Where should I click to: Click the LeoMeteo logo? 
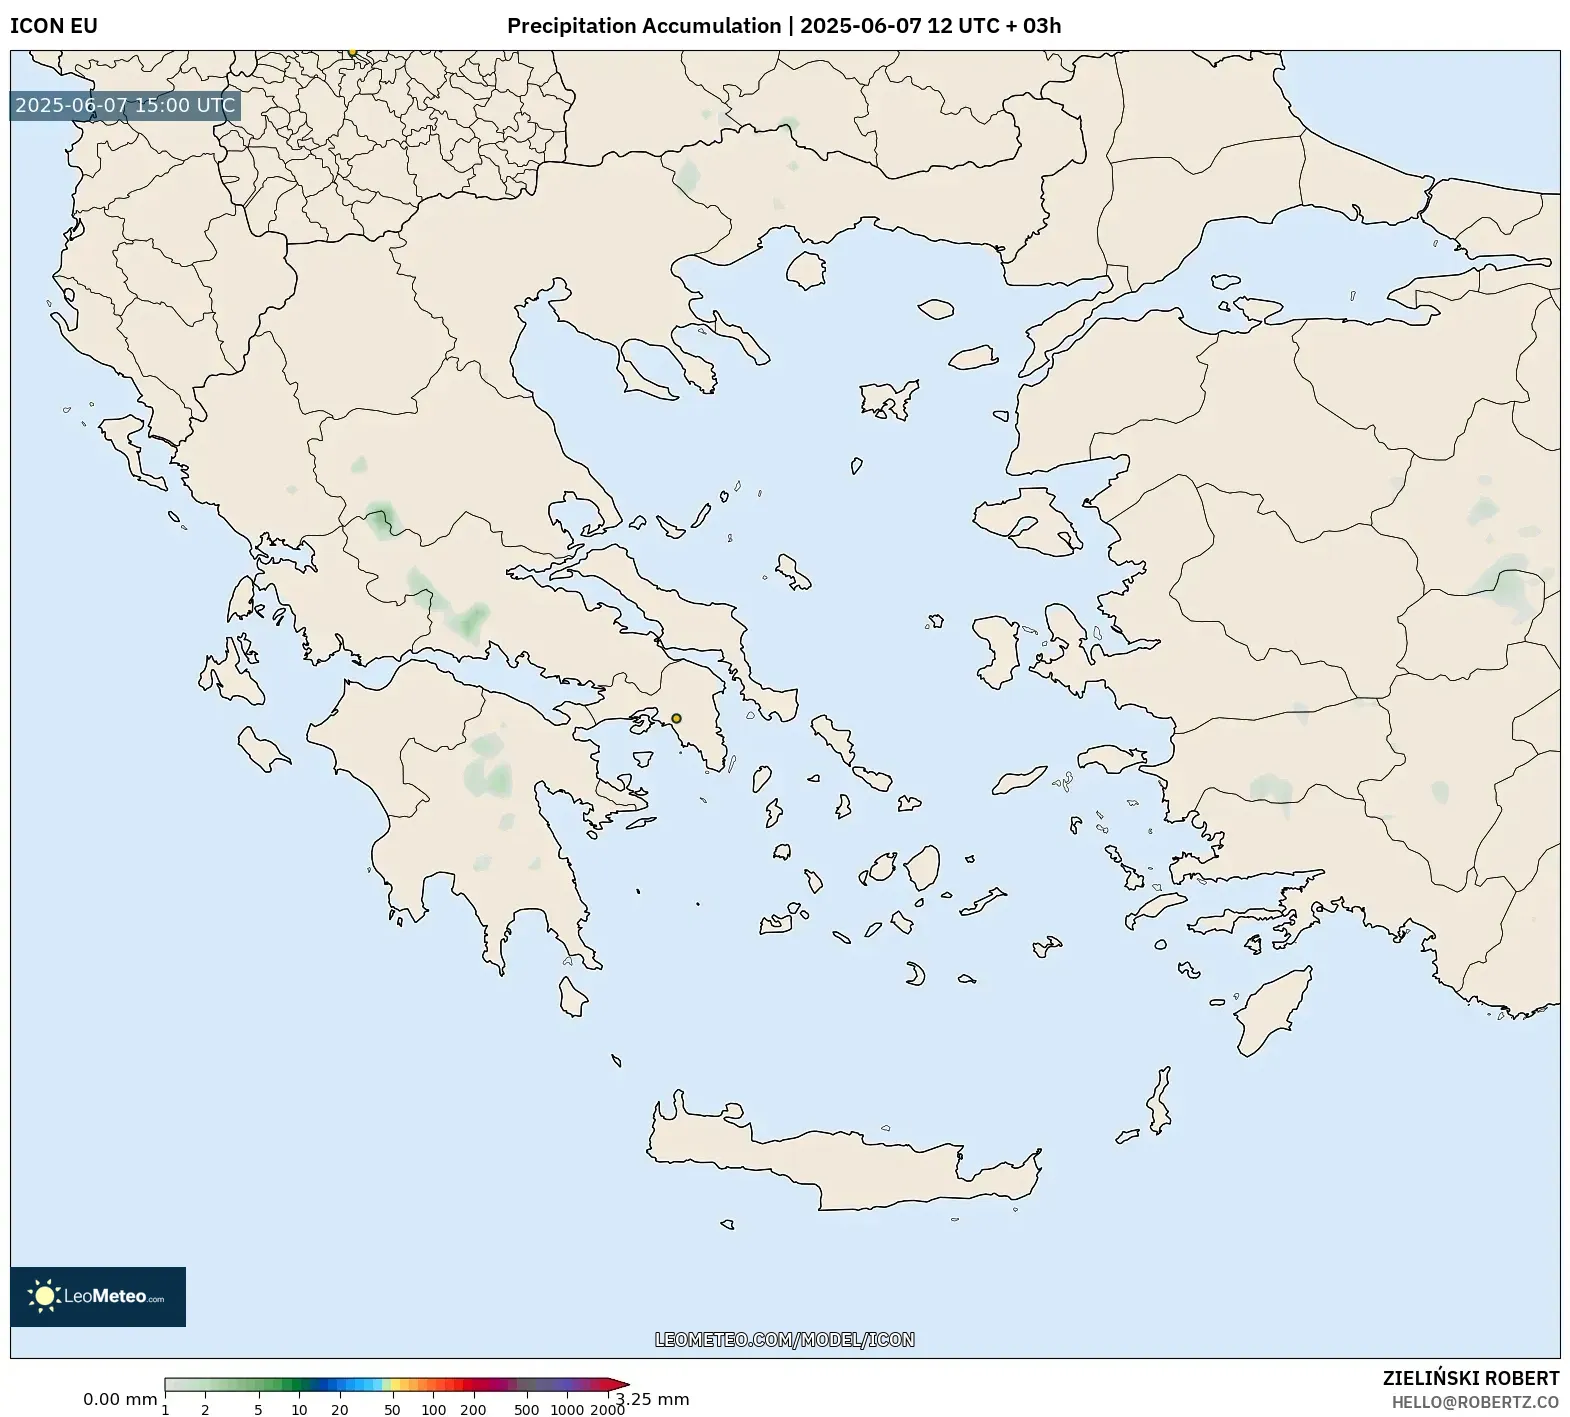[x=98, y=1296]
